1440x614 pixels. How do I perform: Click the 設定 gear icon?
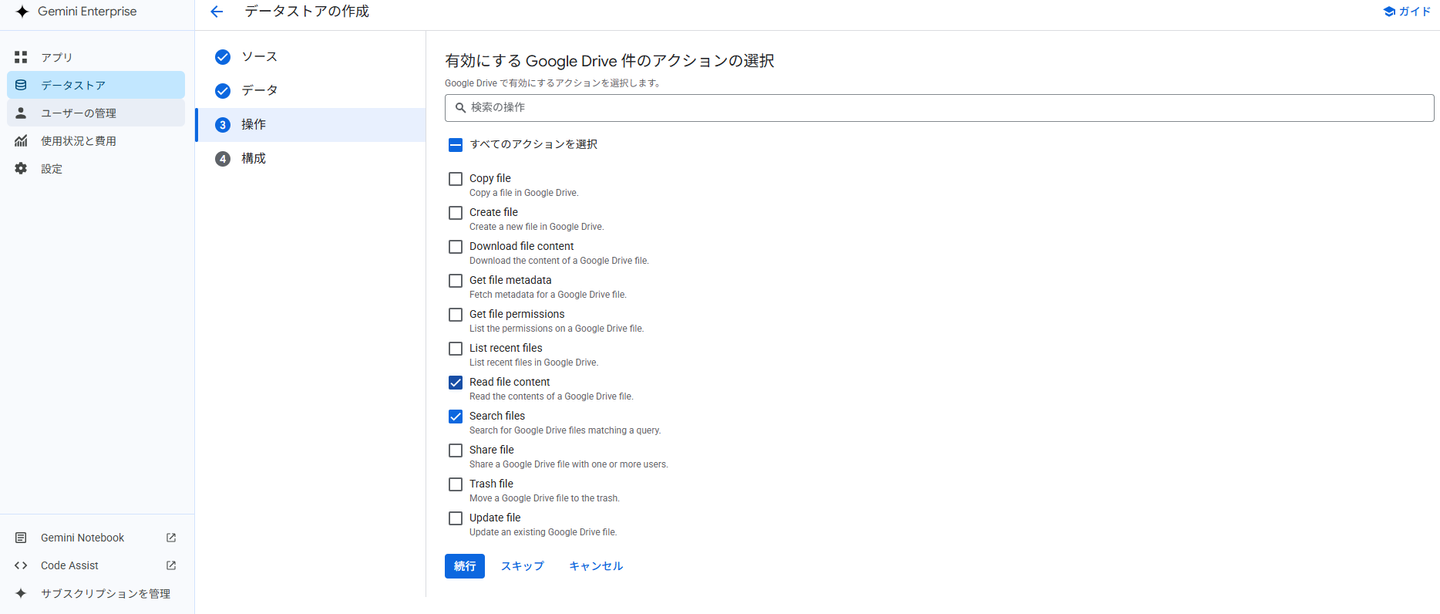[21, 169]
